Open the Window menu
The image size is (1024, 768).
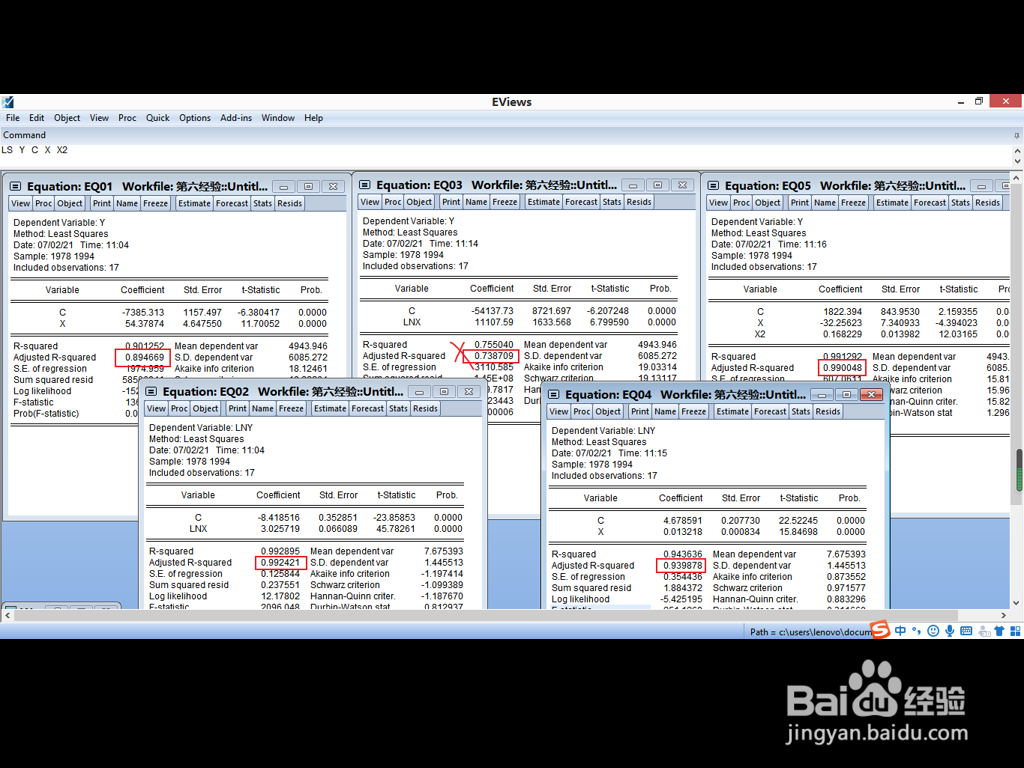tap(278, 118)
